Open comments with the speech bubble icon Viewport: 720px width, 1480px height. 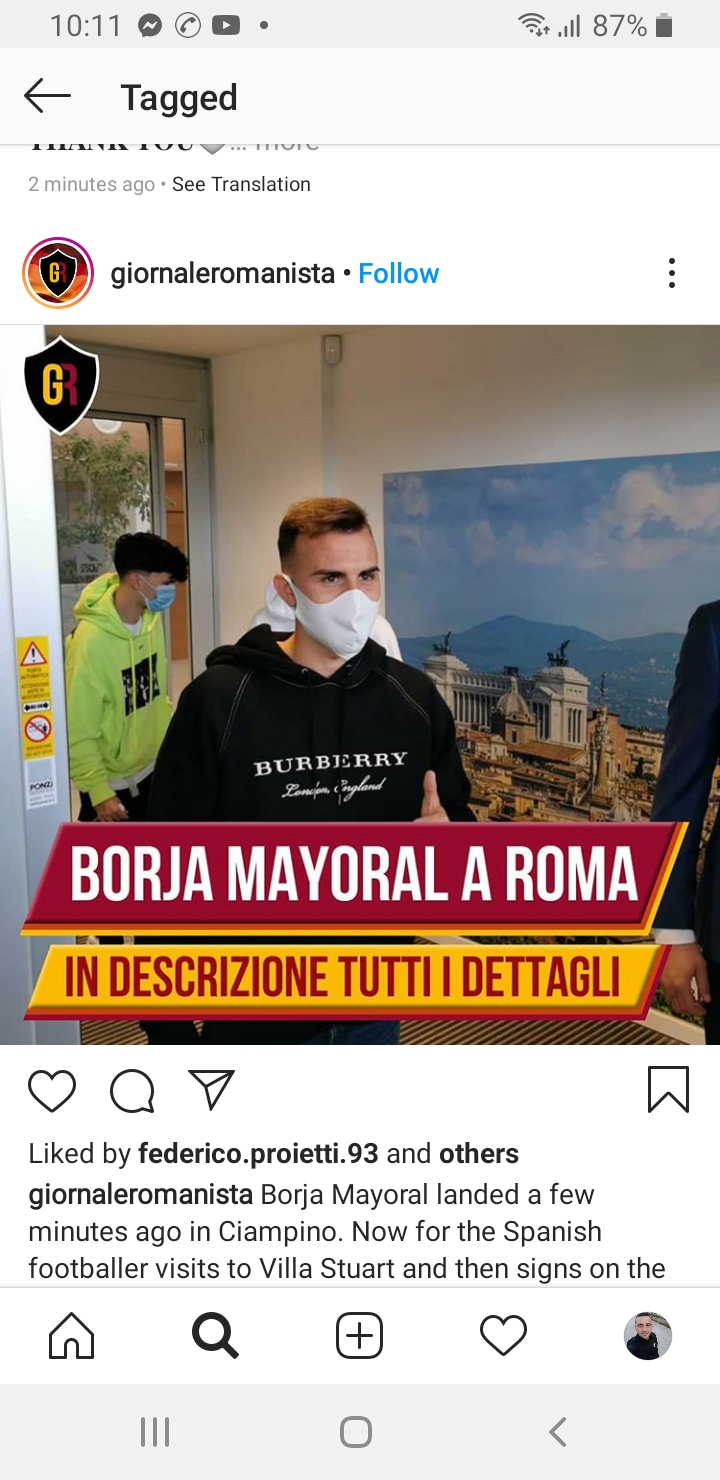pos(132,1090)
